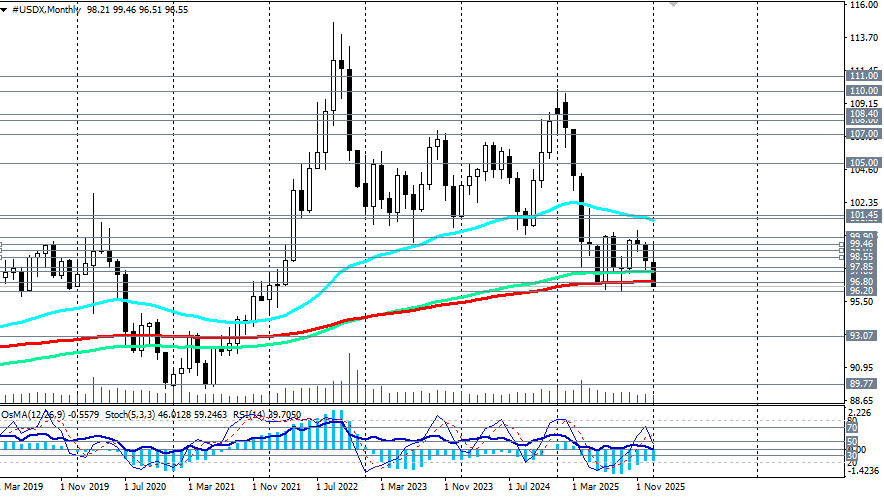Select the 107.00 horizontal level label
The width and height of the screenshot is (884, 498).
point(862,133)
